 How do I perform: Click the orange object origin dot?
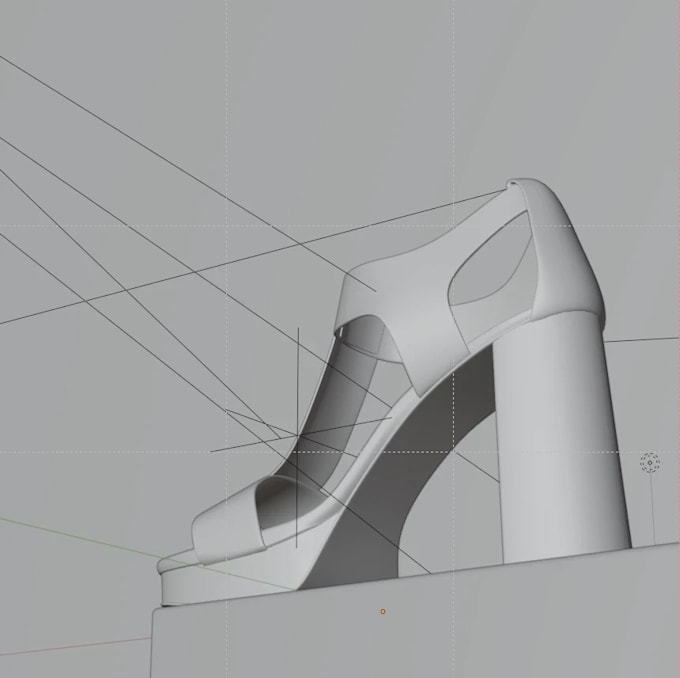(382, 611)
